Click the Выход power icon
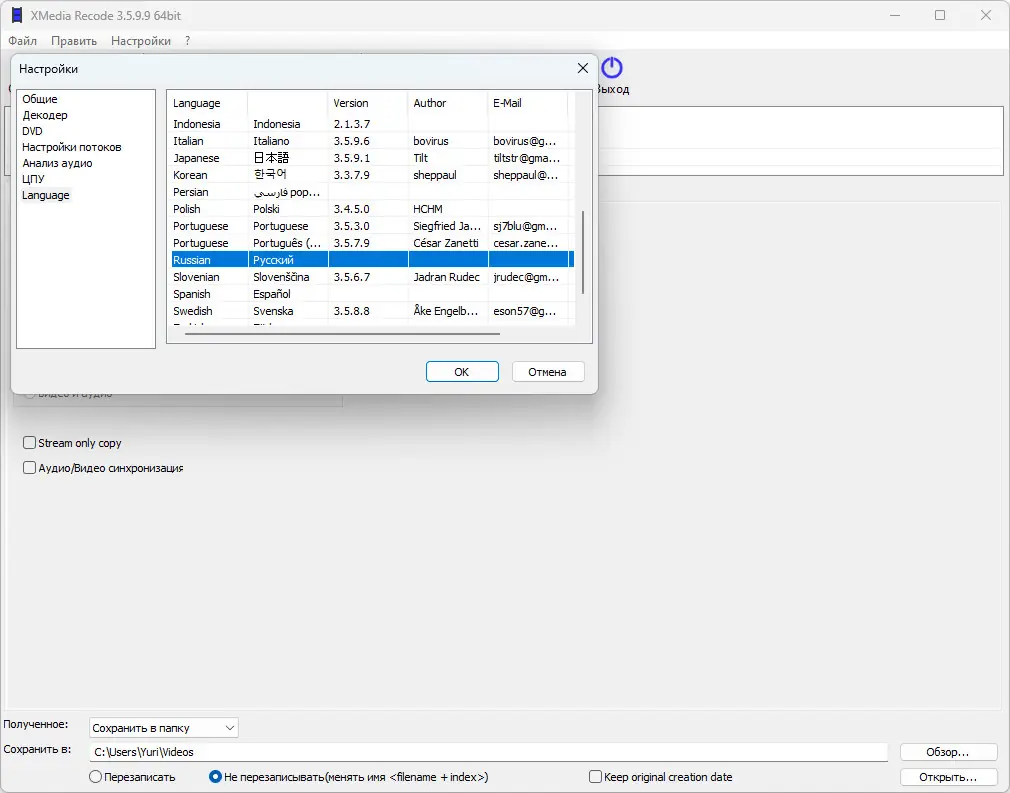Screen dimensions: 1010x793 (612, 68)
